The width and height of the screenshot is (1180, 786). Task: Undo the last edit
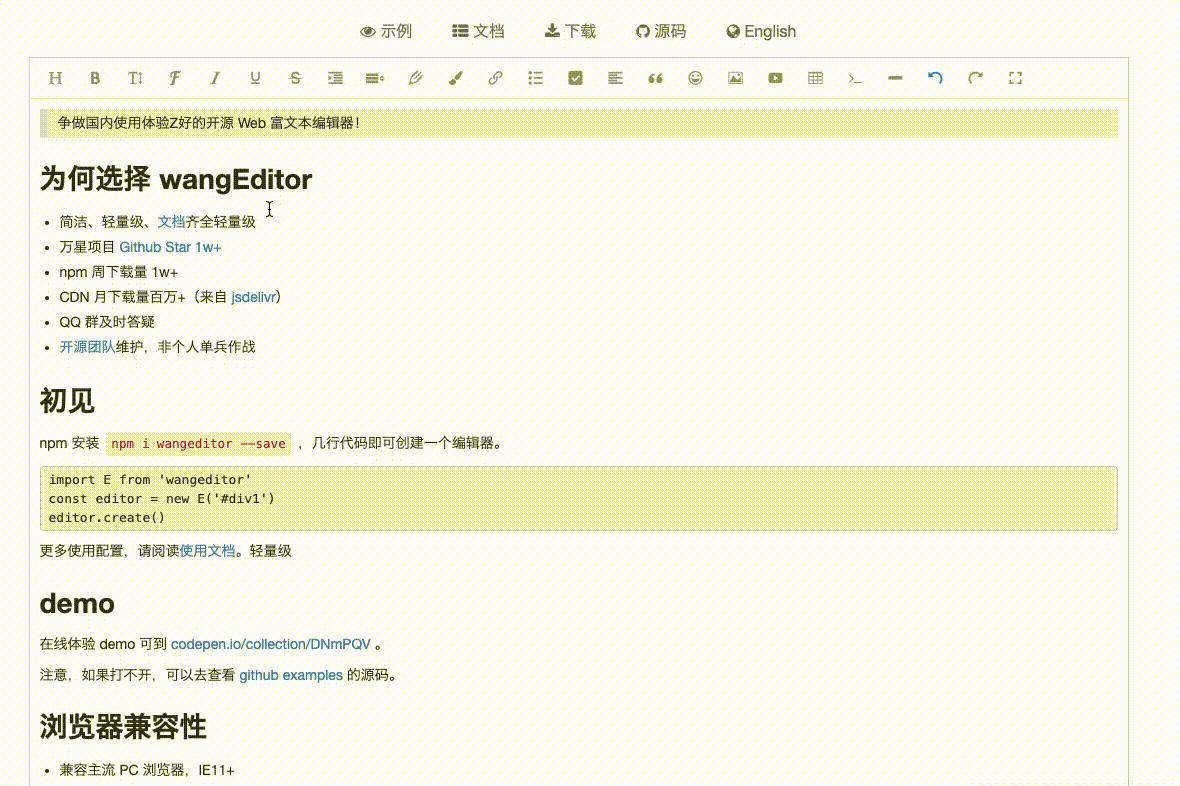pyautogui.click(x=935, y=77)
